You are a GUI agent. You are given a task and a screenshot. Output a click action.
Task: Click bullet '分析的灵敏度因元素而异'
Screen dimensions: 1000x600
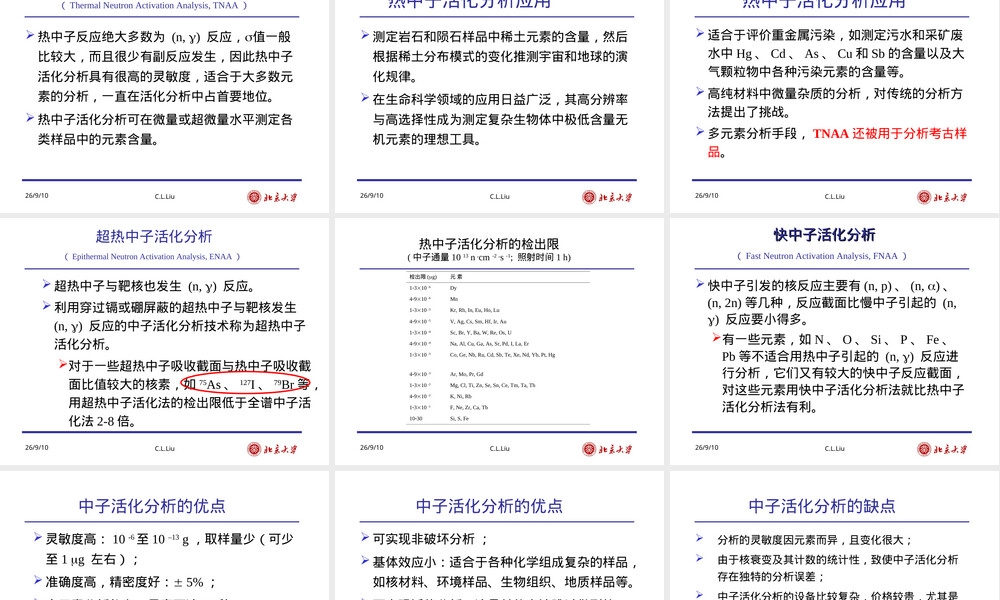tap(815, 540)
